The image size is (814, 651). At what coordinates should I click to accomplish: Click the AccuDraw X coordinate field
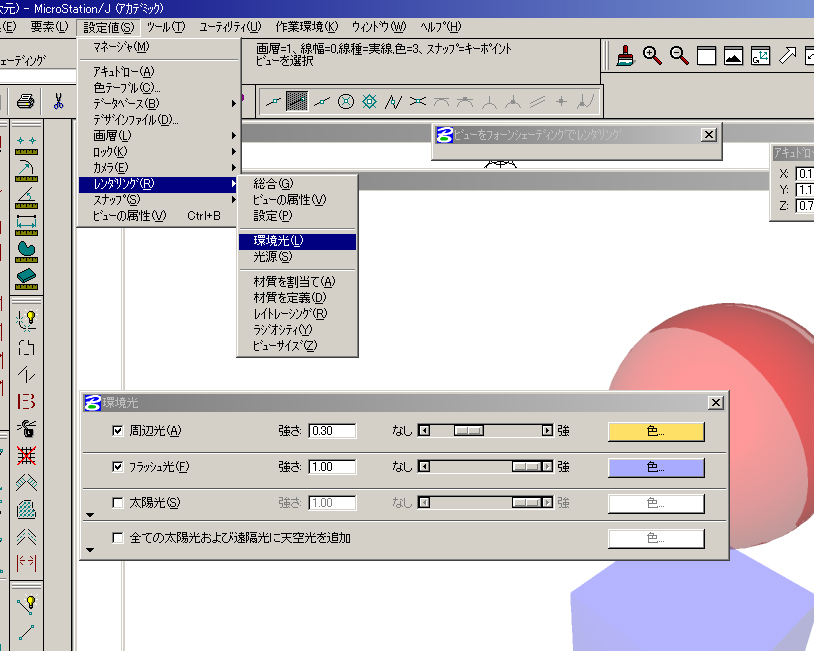[x=805, y=173]
